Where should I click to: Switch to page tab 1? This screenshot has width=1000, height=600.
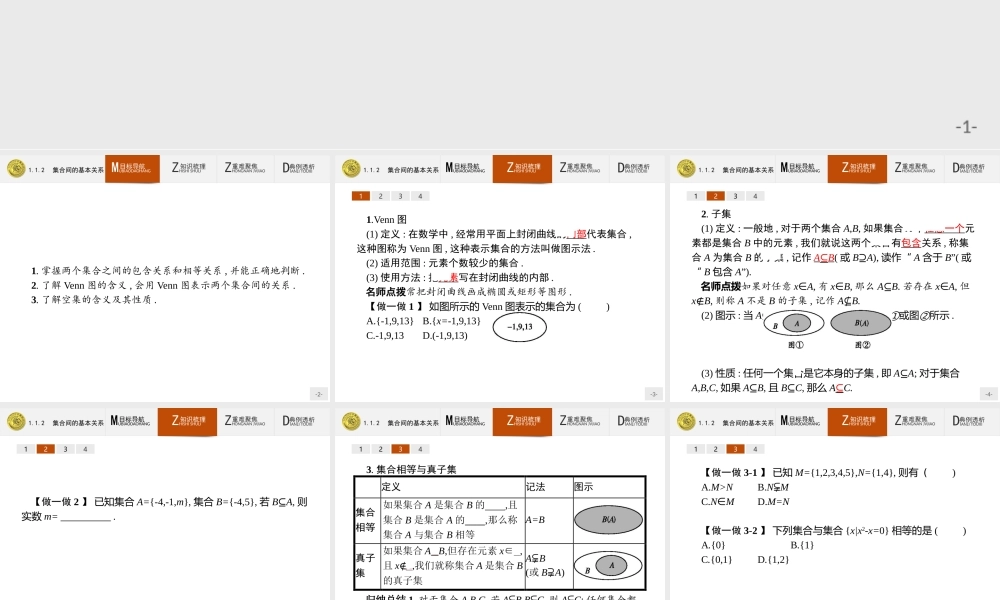(362, 196)
